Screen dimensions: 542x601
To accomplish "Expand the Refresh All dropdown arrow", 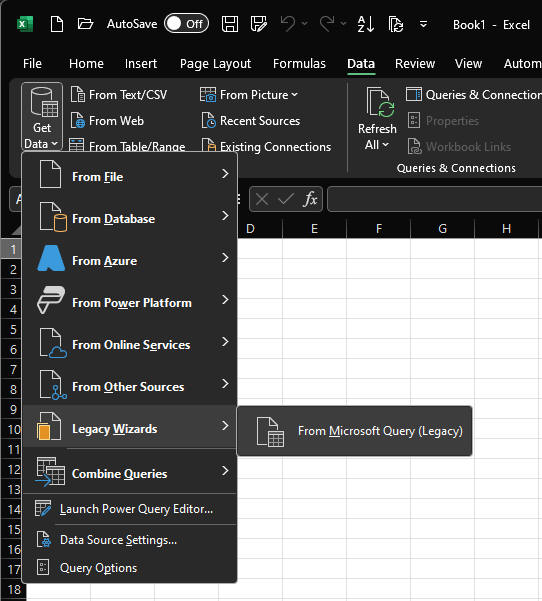I will pos(386,145).
